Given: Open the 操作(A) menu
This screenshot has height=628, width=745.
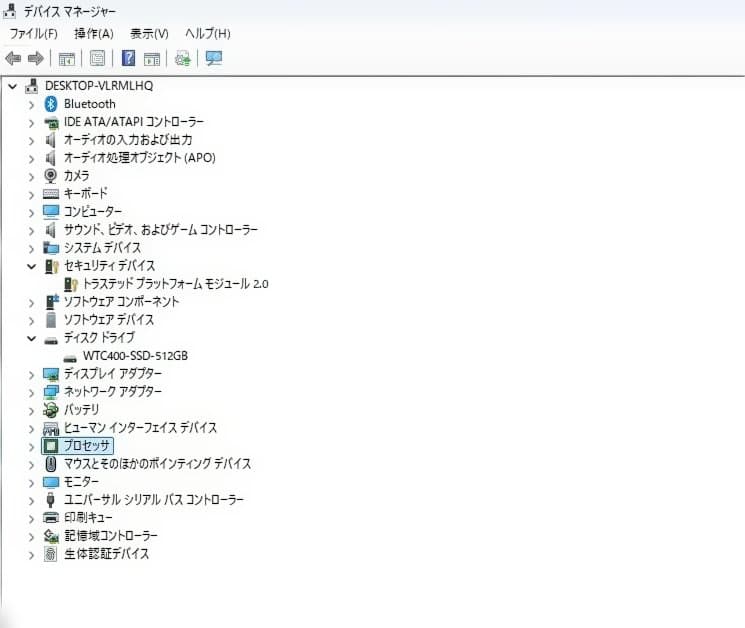Looking at the screenshot, I should pos(94,34).
